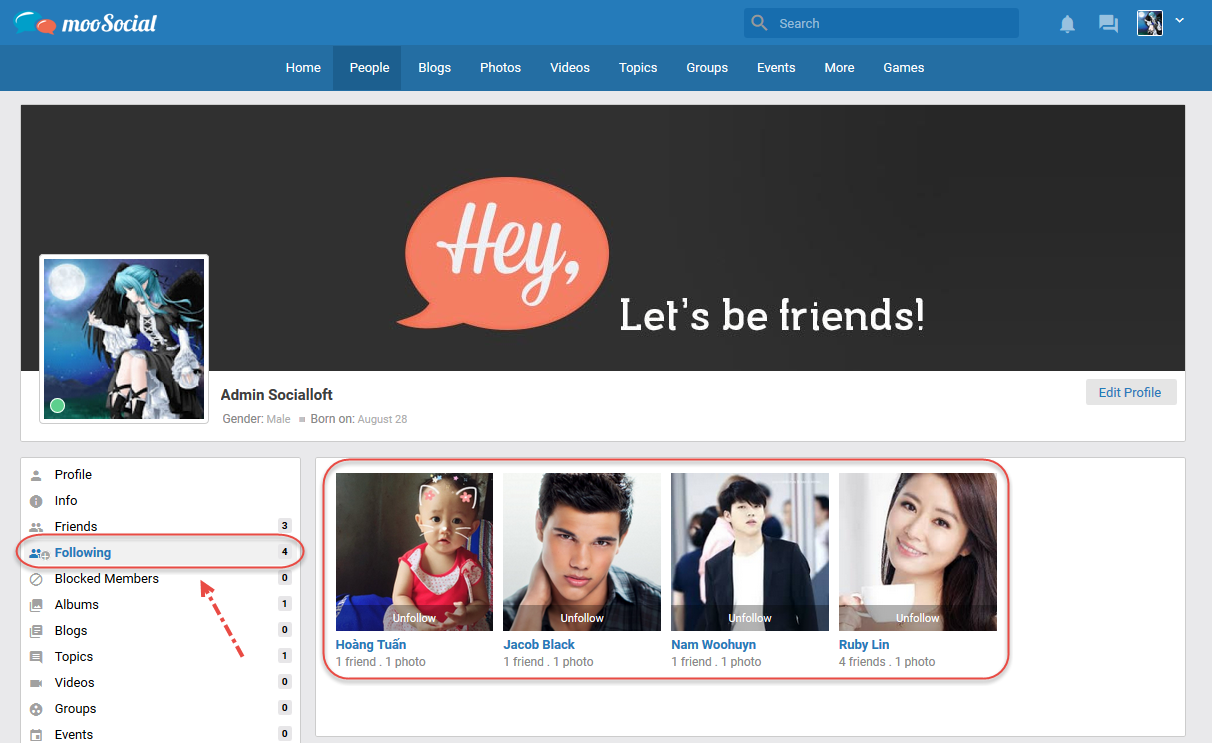Image resolution: width=1212 pixels, height=743 pixels.
Task: Open Ruby Lin's profile link
Action: [x=864, y=645]
